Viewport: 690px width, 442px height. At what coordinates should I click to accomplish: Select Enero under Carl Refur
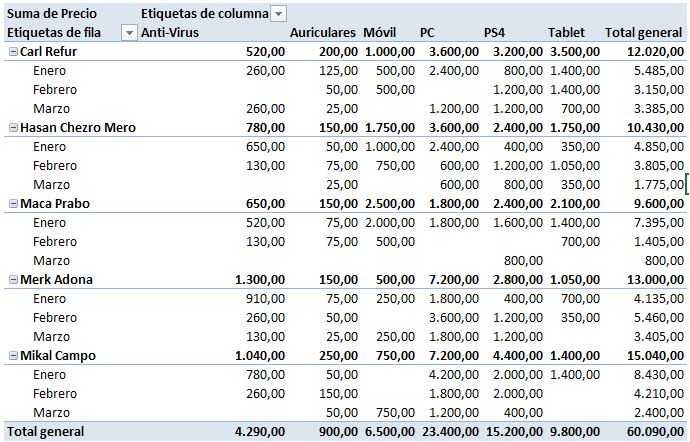coord(49,70)
